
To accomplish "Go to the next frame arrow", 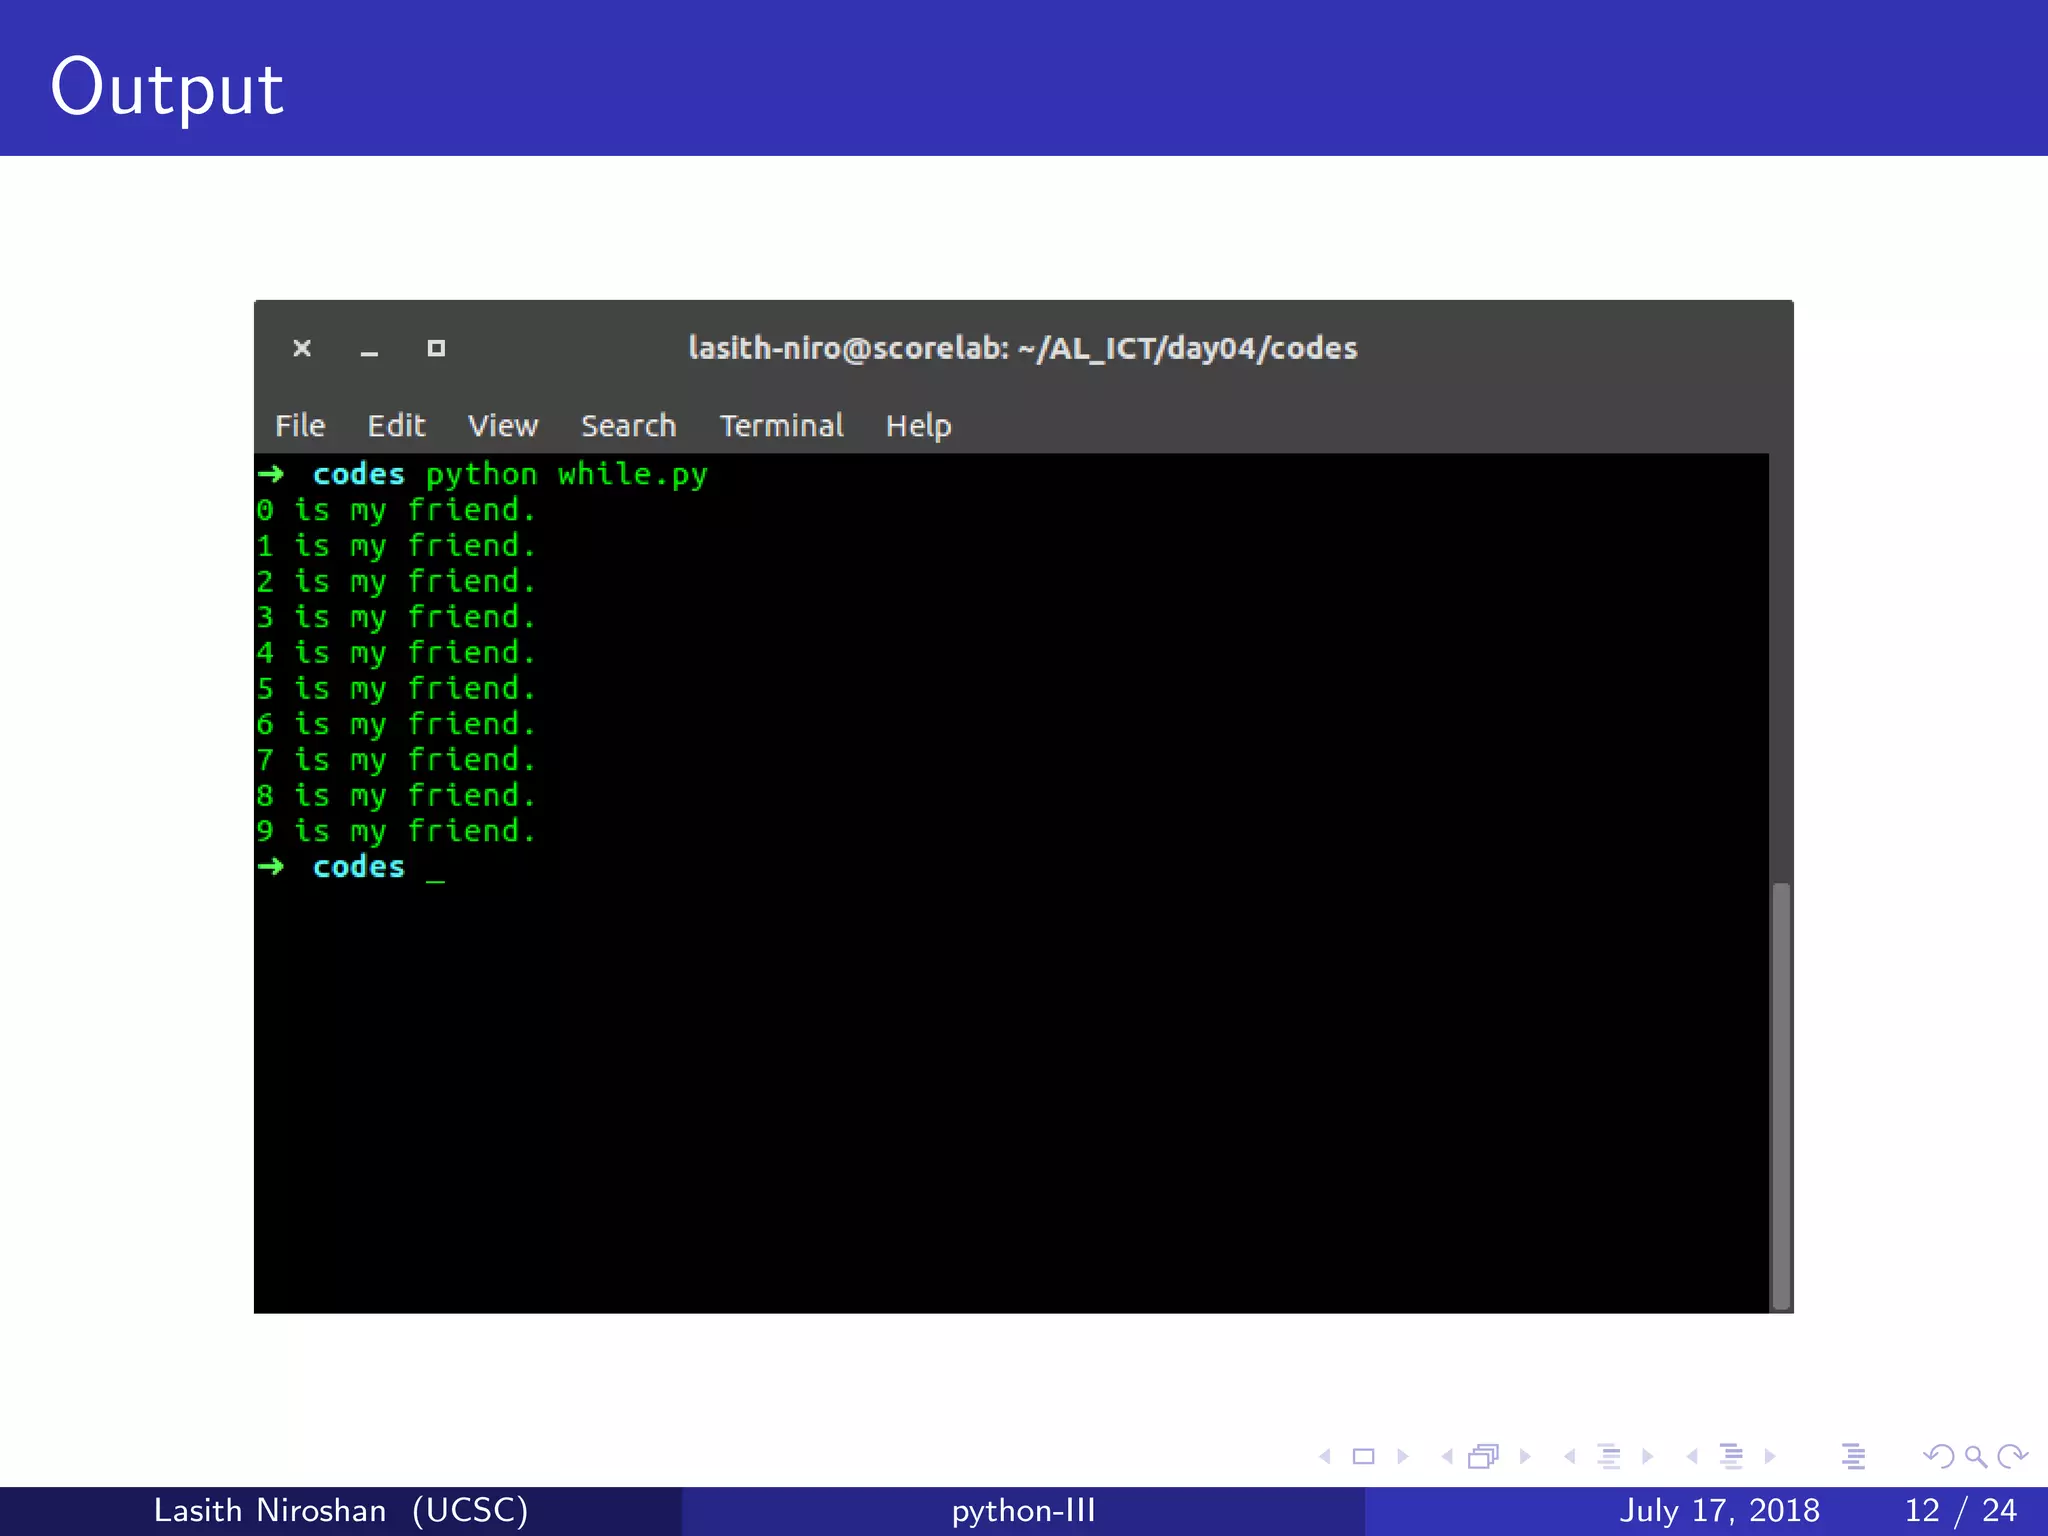I will click(x=1525, y=1457).
